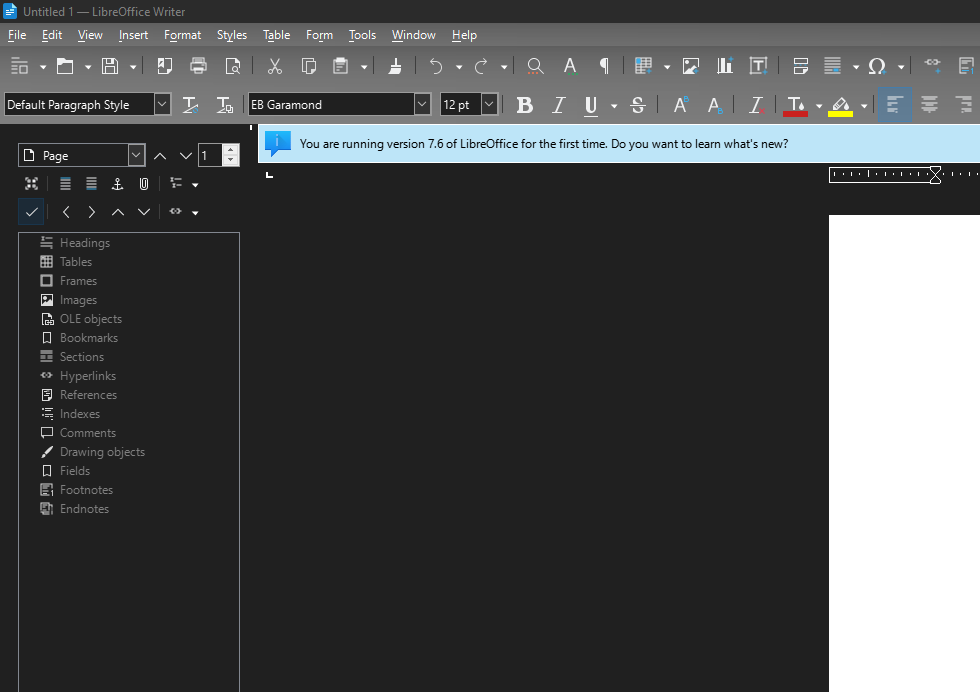The image size is (980, 692).
Task: Open Find and Replace magnifier icon
Action: click(535, 66)
